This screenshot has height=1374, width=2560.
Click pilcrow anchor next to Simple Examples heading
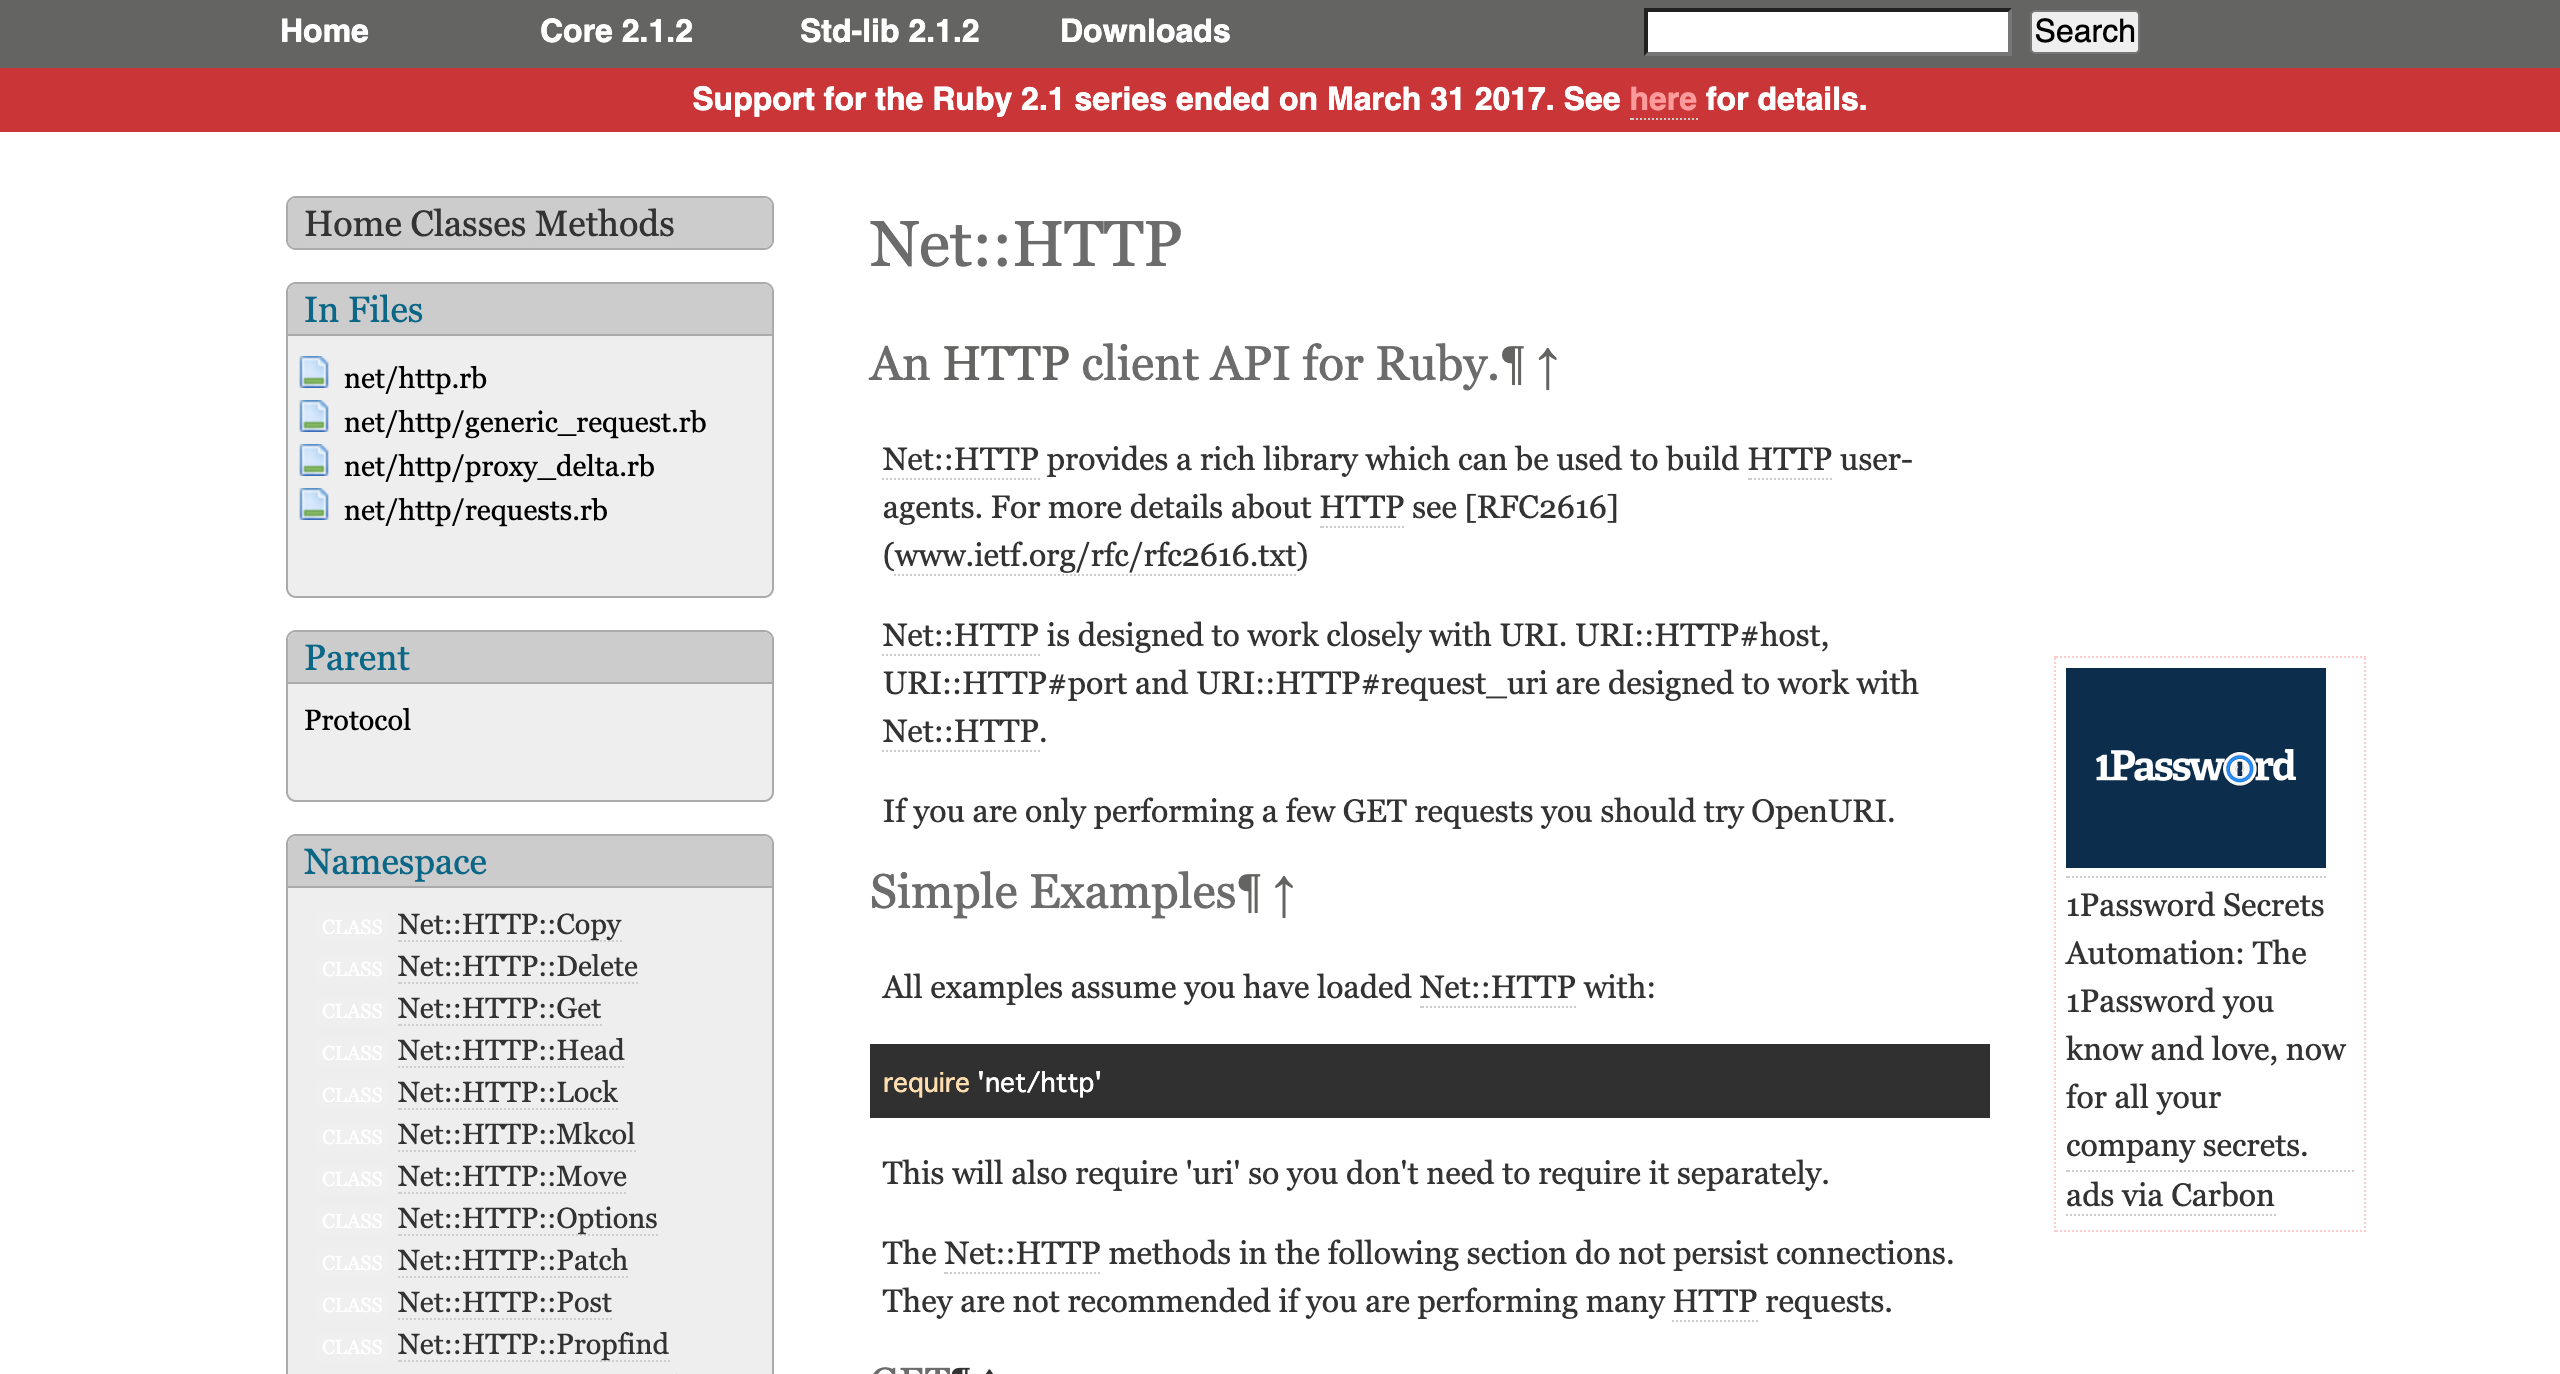tap(1249, 893)
